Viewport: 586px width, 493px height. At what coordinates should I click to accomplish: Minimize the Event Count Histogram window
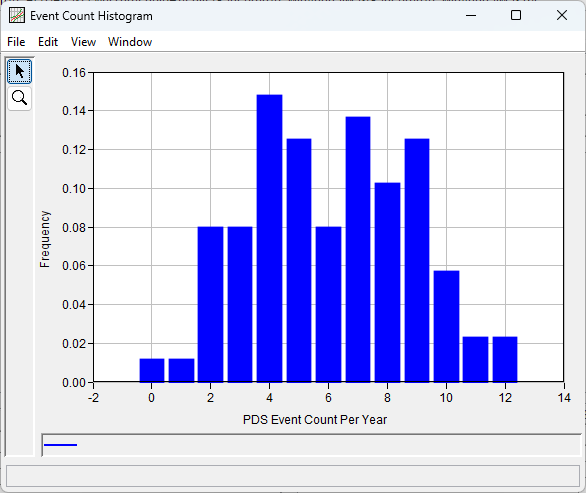471,15
